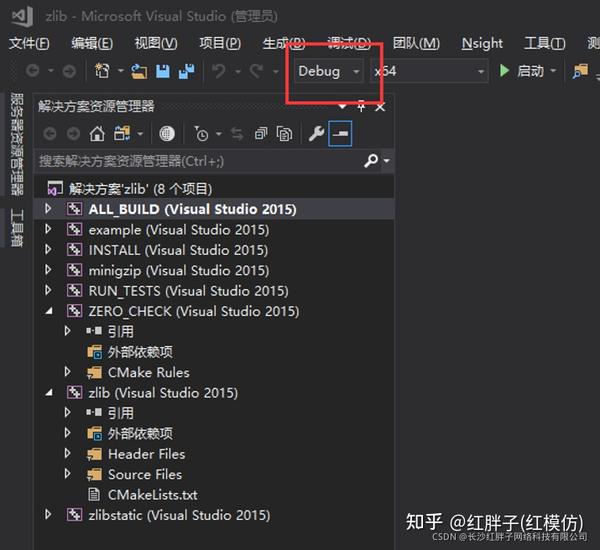Click Solution Explorer Back button
This screenshot has height=550, width=600.
coord(50,134)
